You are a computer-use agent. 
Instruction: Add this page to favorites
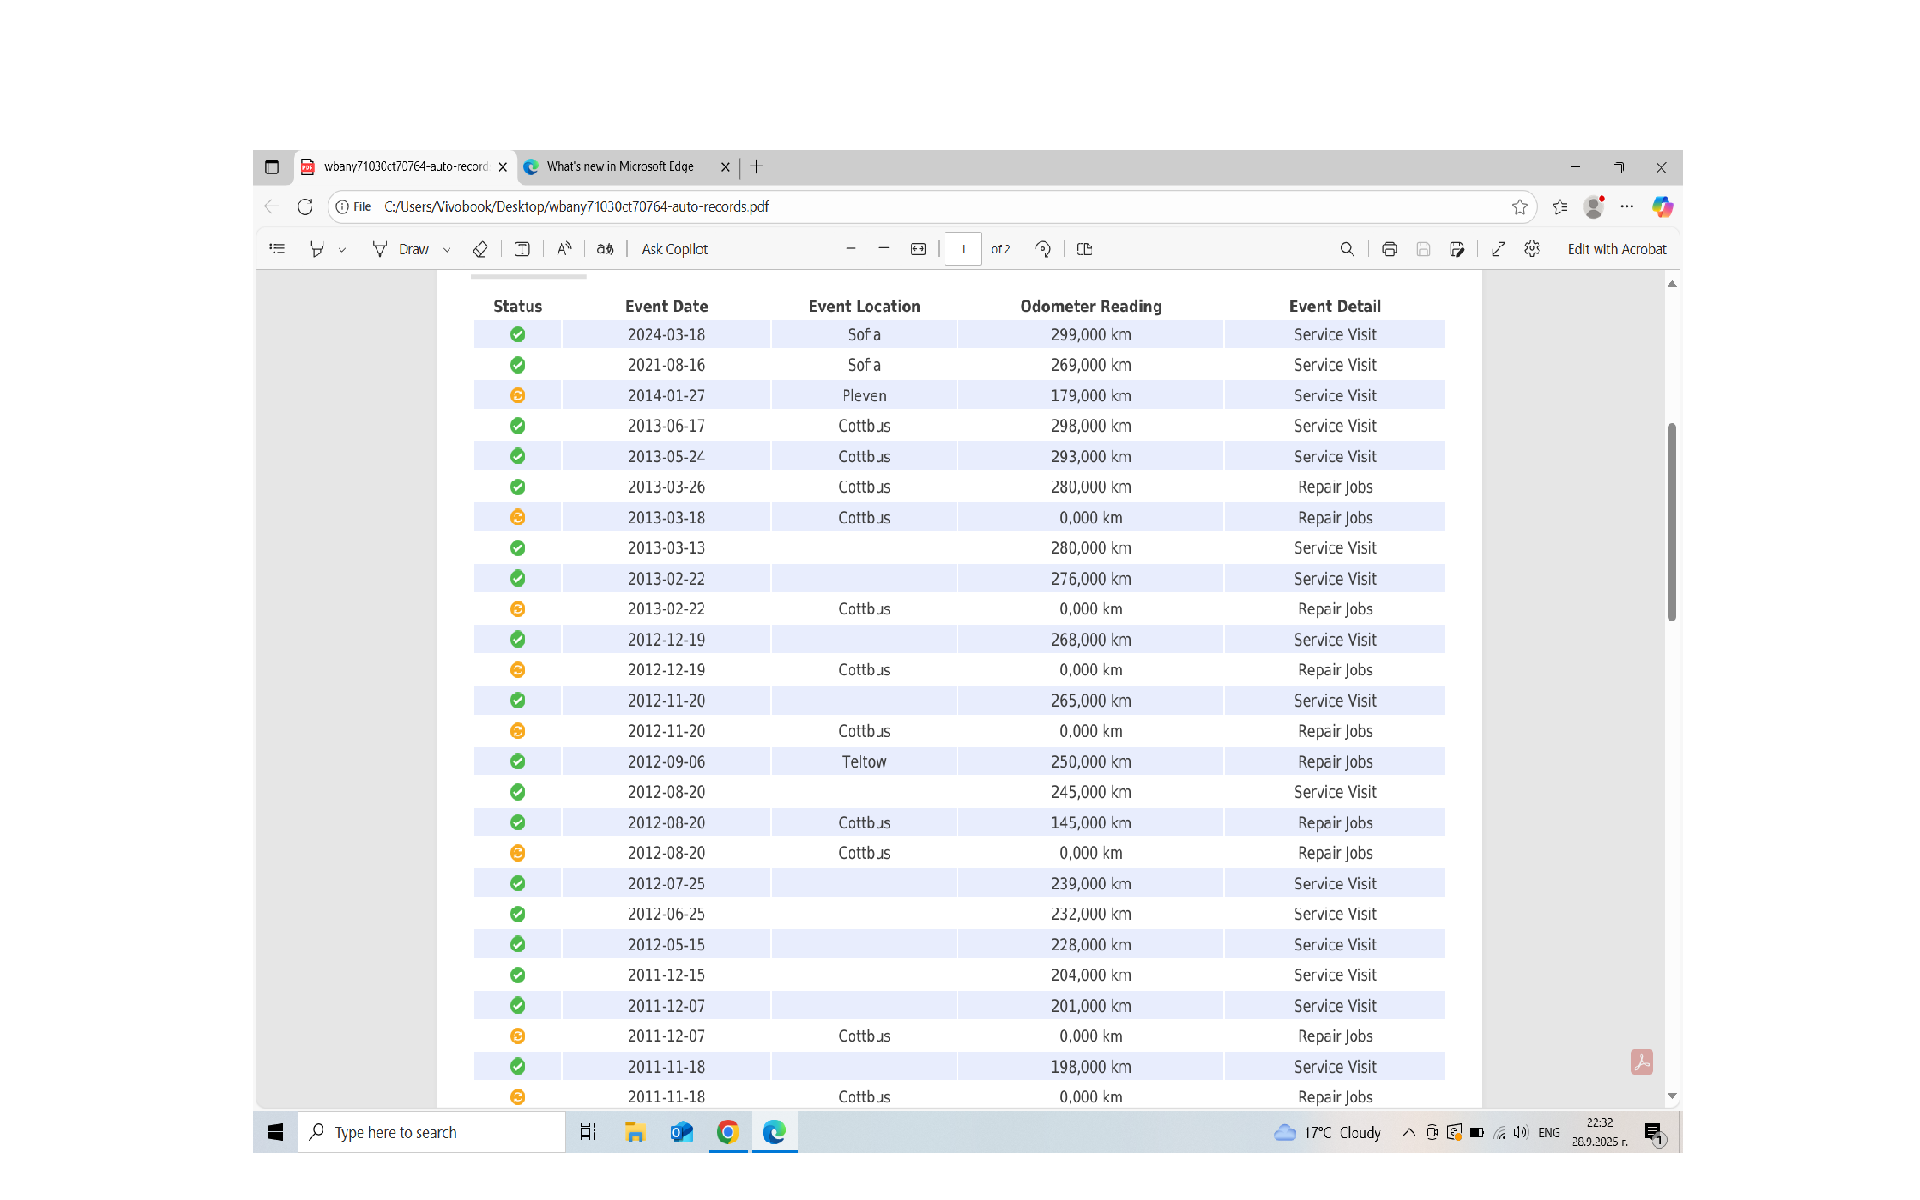pos(1519,207)
